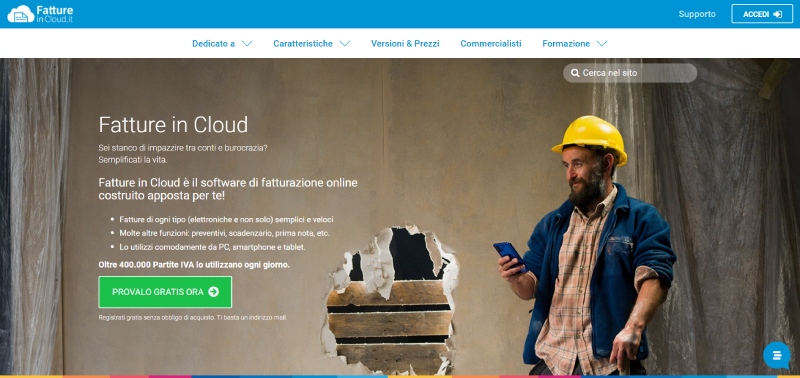Focus the Cerca nel sito field
The height and width of the screenshot is (378, 800).
pyautogui.click(x=630, y=73)
